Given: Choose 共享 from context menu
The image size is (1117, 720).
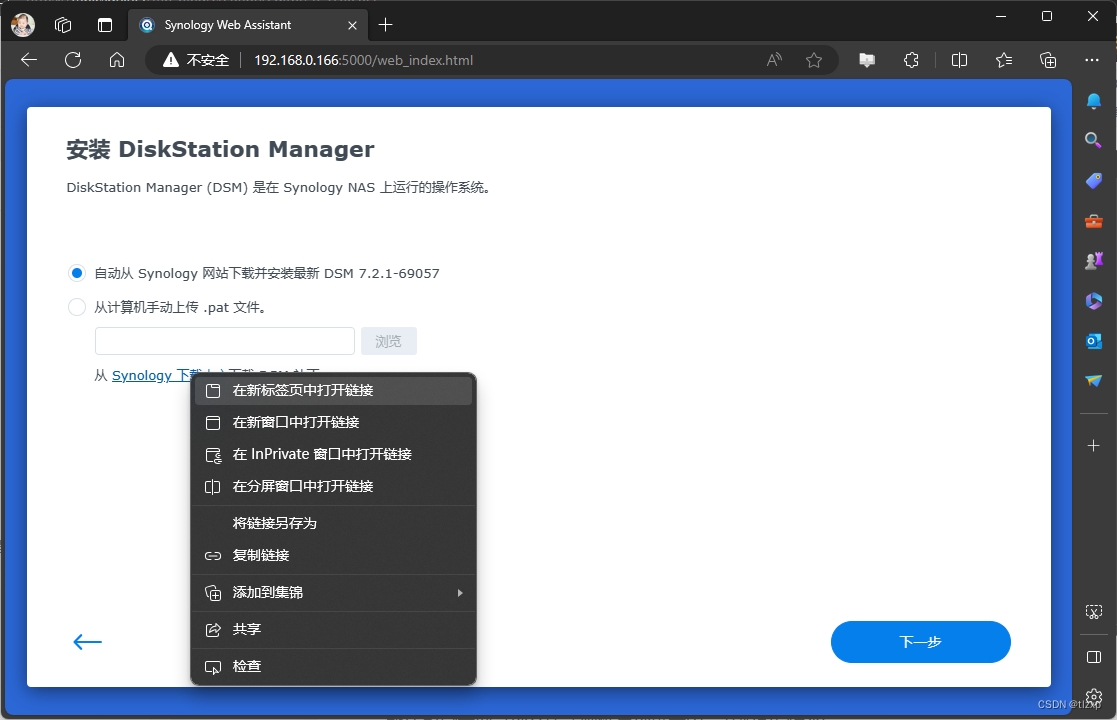Looking at the screenshot, I should click(333, 630).
